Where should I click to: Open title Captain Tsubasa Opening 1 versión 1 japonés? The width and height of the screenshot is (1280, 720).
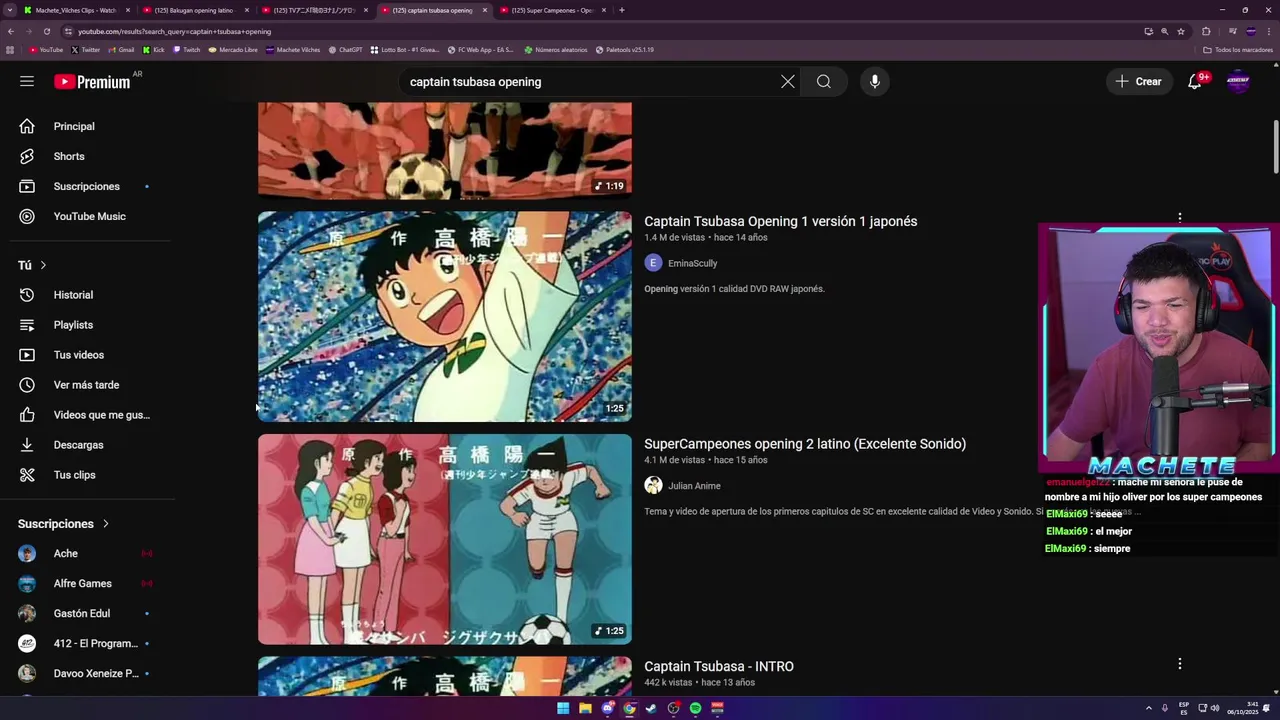[780, 221]
